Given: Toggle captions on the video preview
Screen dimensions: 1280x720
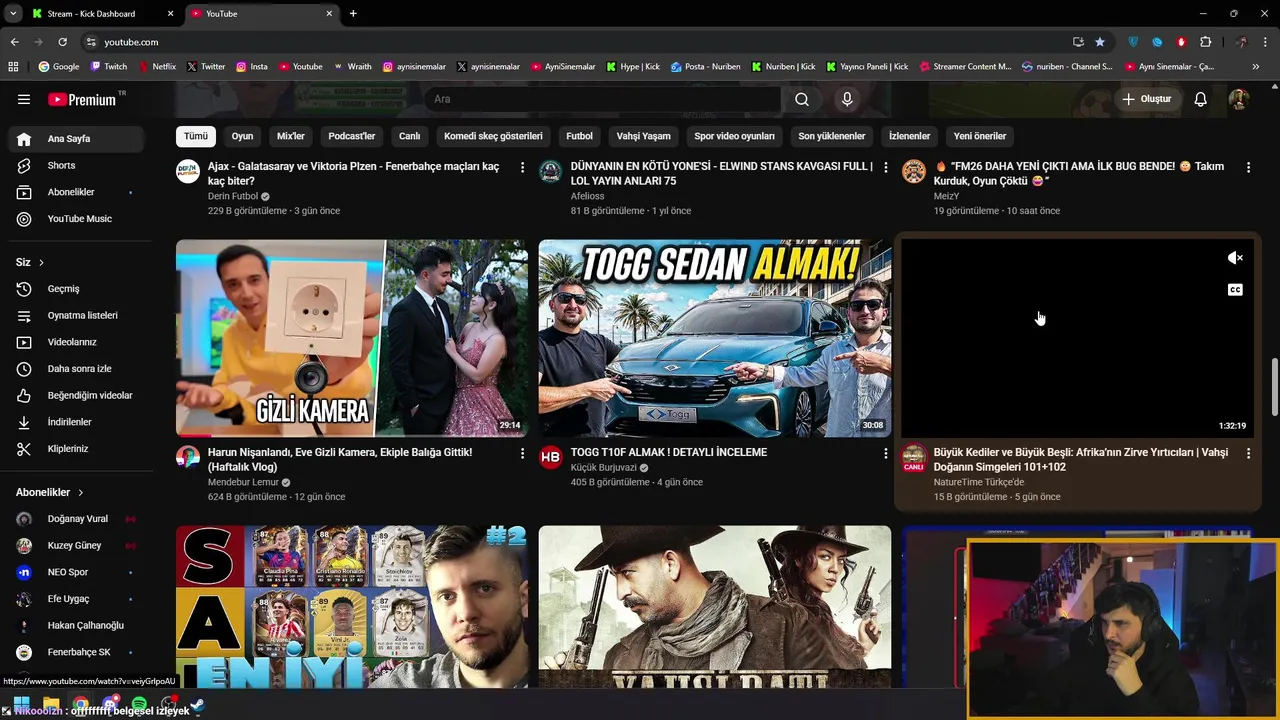Looking at the screenshot, I should pyautogui.click(x=1235, y=290).
